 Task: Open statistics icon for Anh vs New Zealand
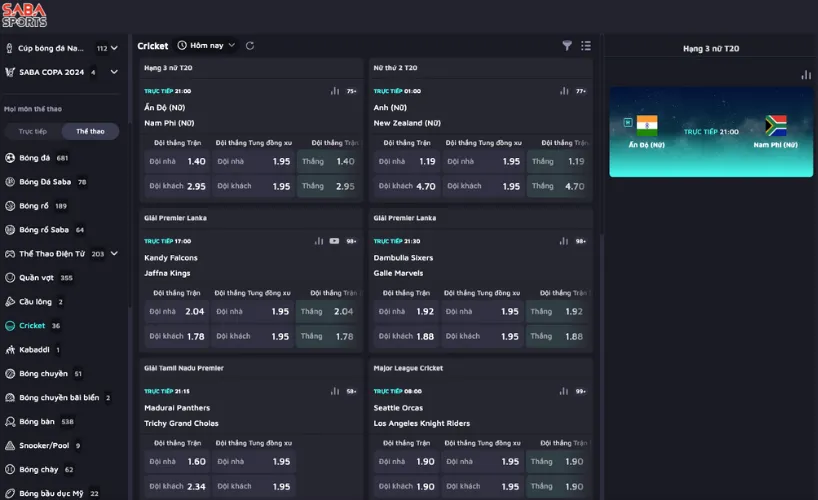[565, 91]
